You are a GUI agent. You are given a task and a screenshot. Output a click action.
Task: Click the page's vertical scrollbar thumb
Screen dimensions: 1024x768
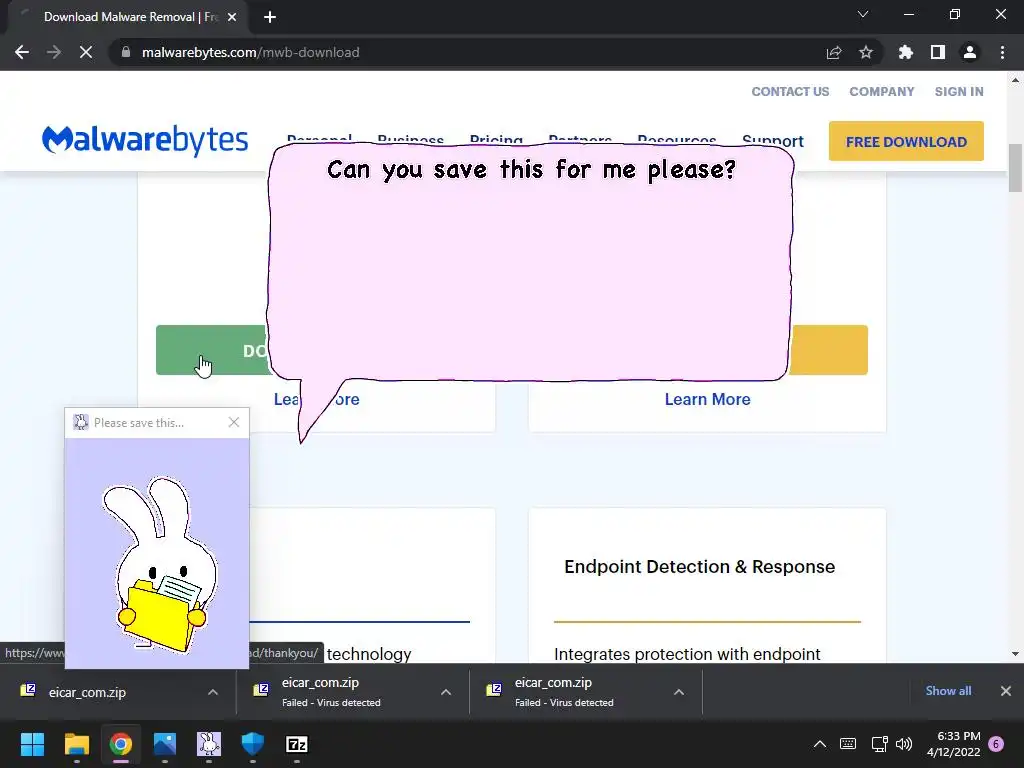tap(1015, 168)
